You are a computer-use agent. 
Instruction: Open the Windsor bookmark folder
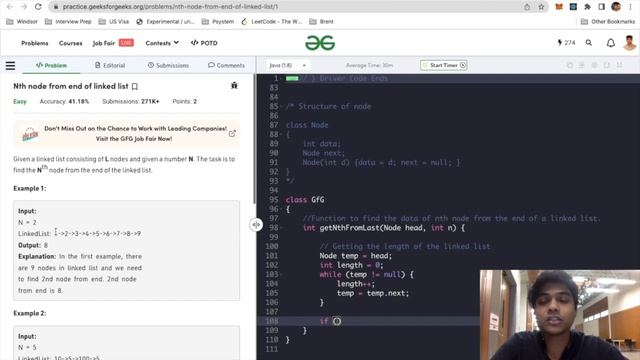[22, 22]
